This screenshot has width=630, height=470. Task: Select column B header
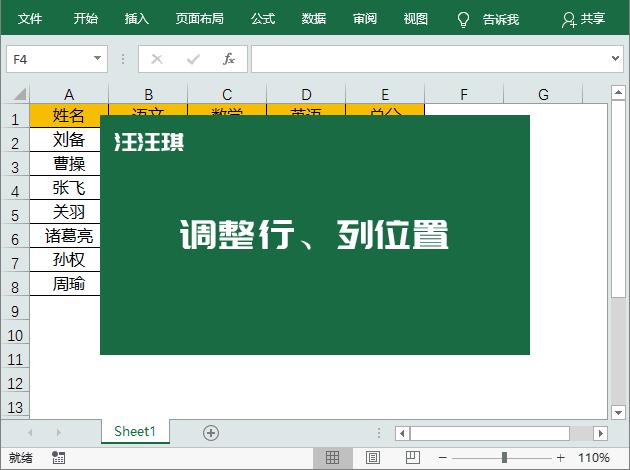(x=148, y=95)
